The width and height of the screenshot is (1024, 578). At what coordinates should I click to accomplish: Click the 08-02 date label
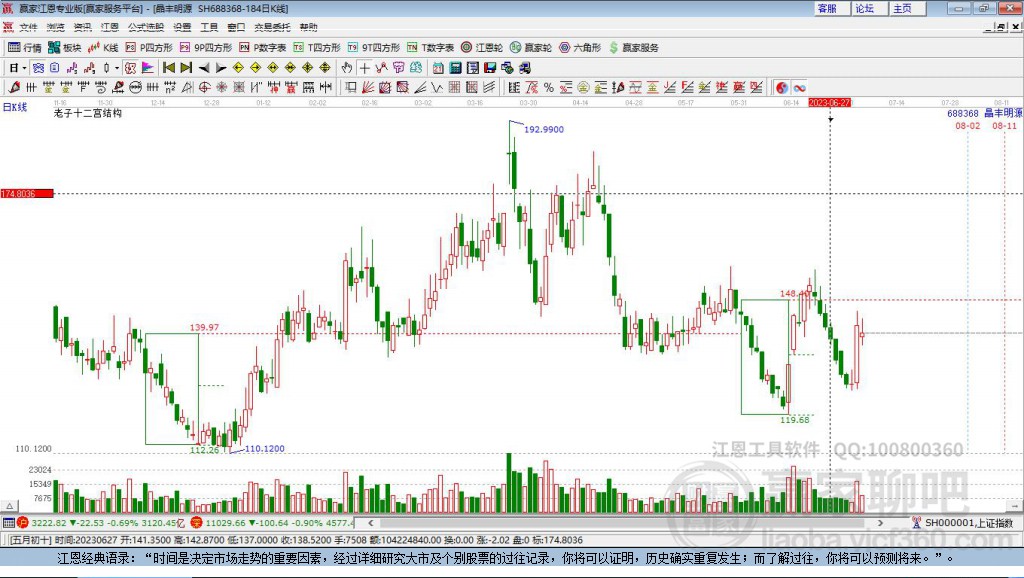tap(968, 125)
